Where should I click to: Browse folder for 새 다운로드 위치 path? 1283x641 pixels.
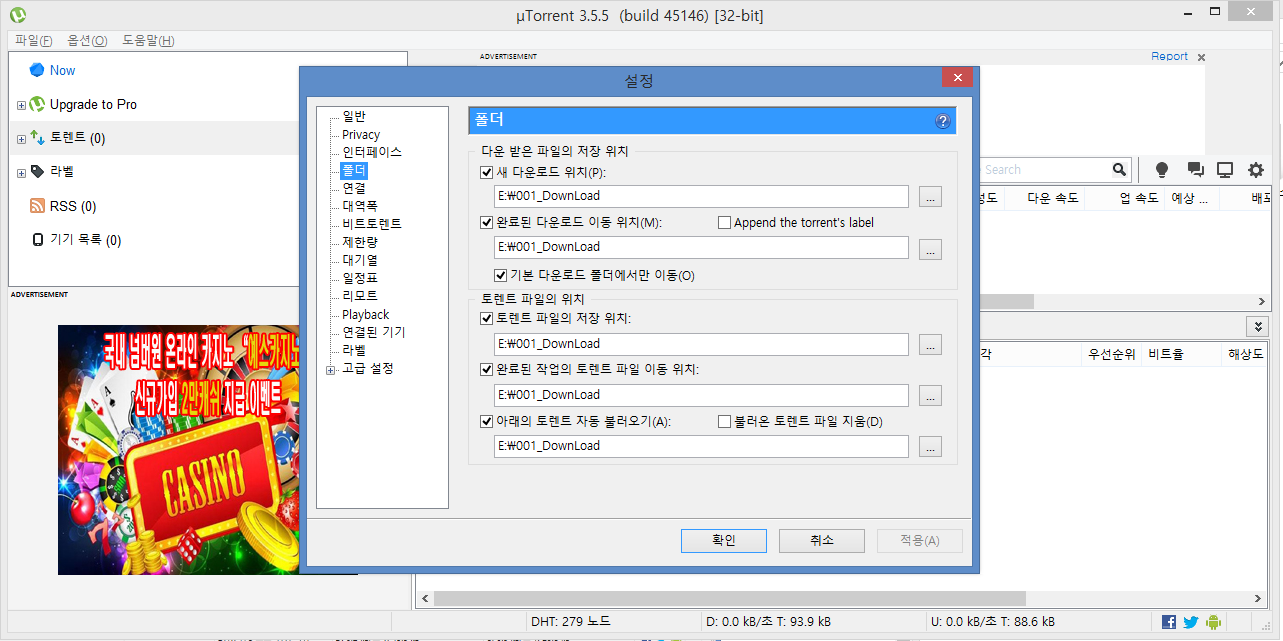coord(931,197)
